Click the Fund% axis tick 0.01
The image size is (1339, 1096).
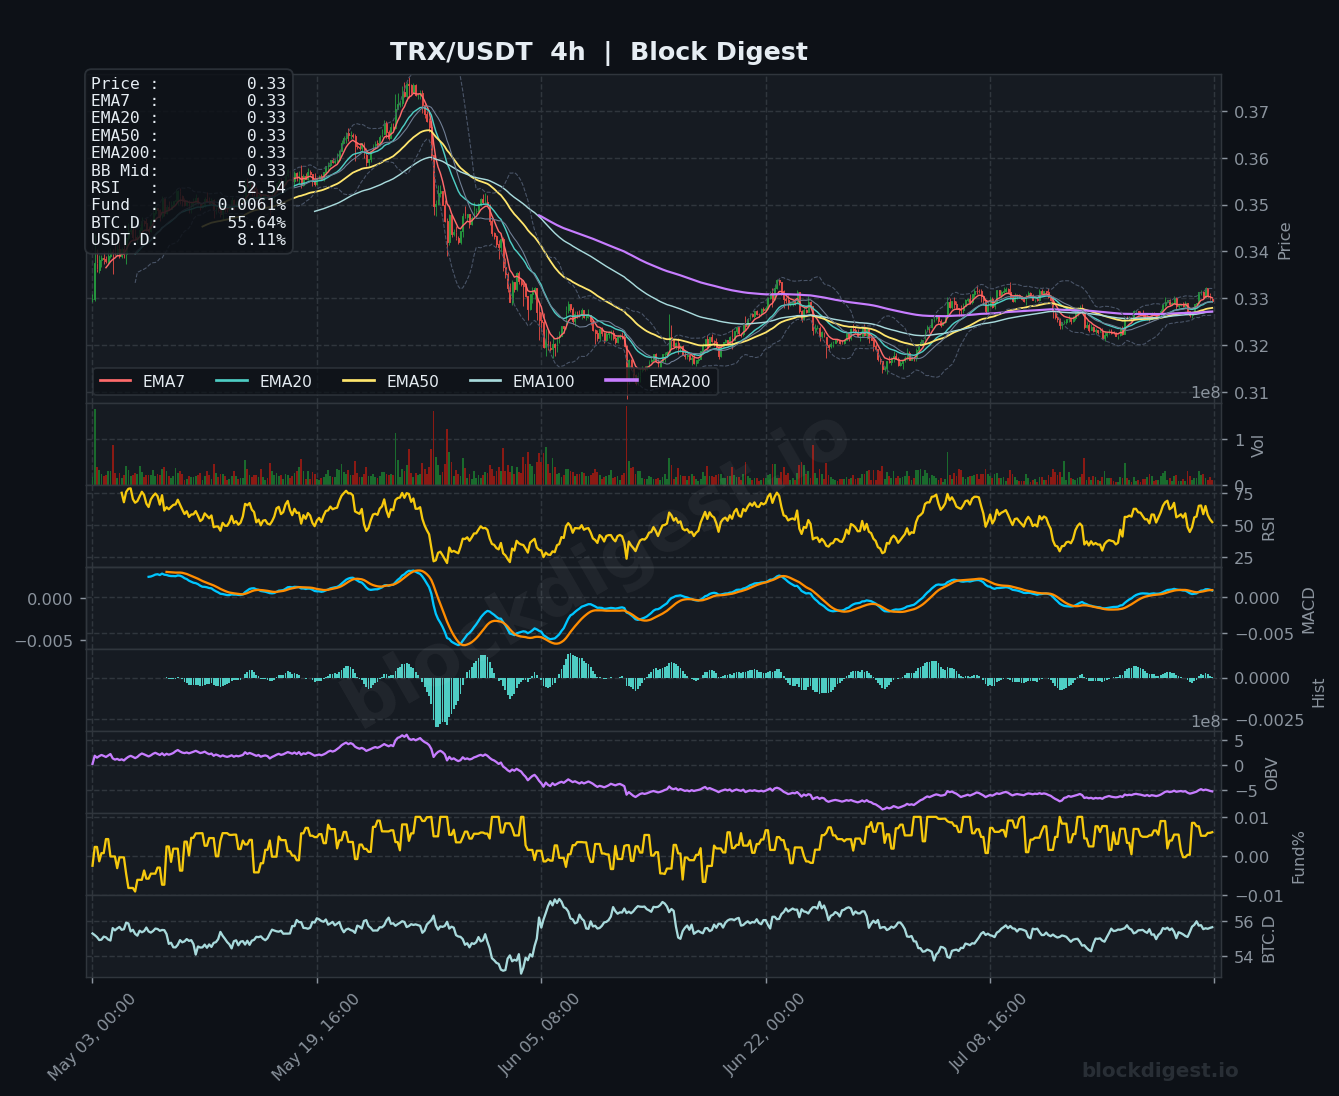(1251, 820)
